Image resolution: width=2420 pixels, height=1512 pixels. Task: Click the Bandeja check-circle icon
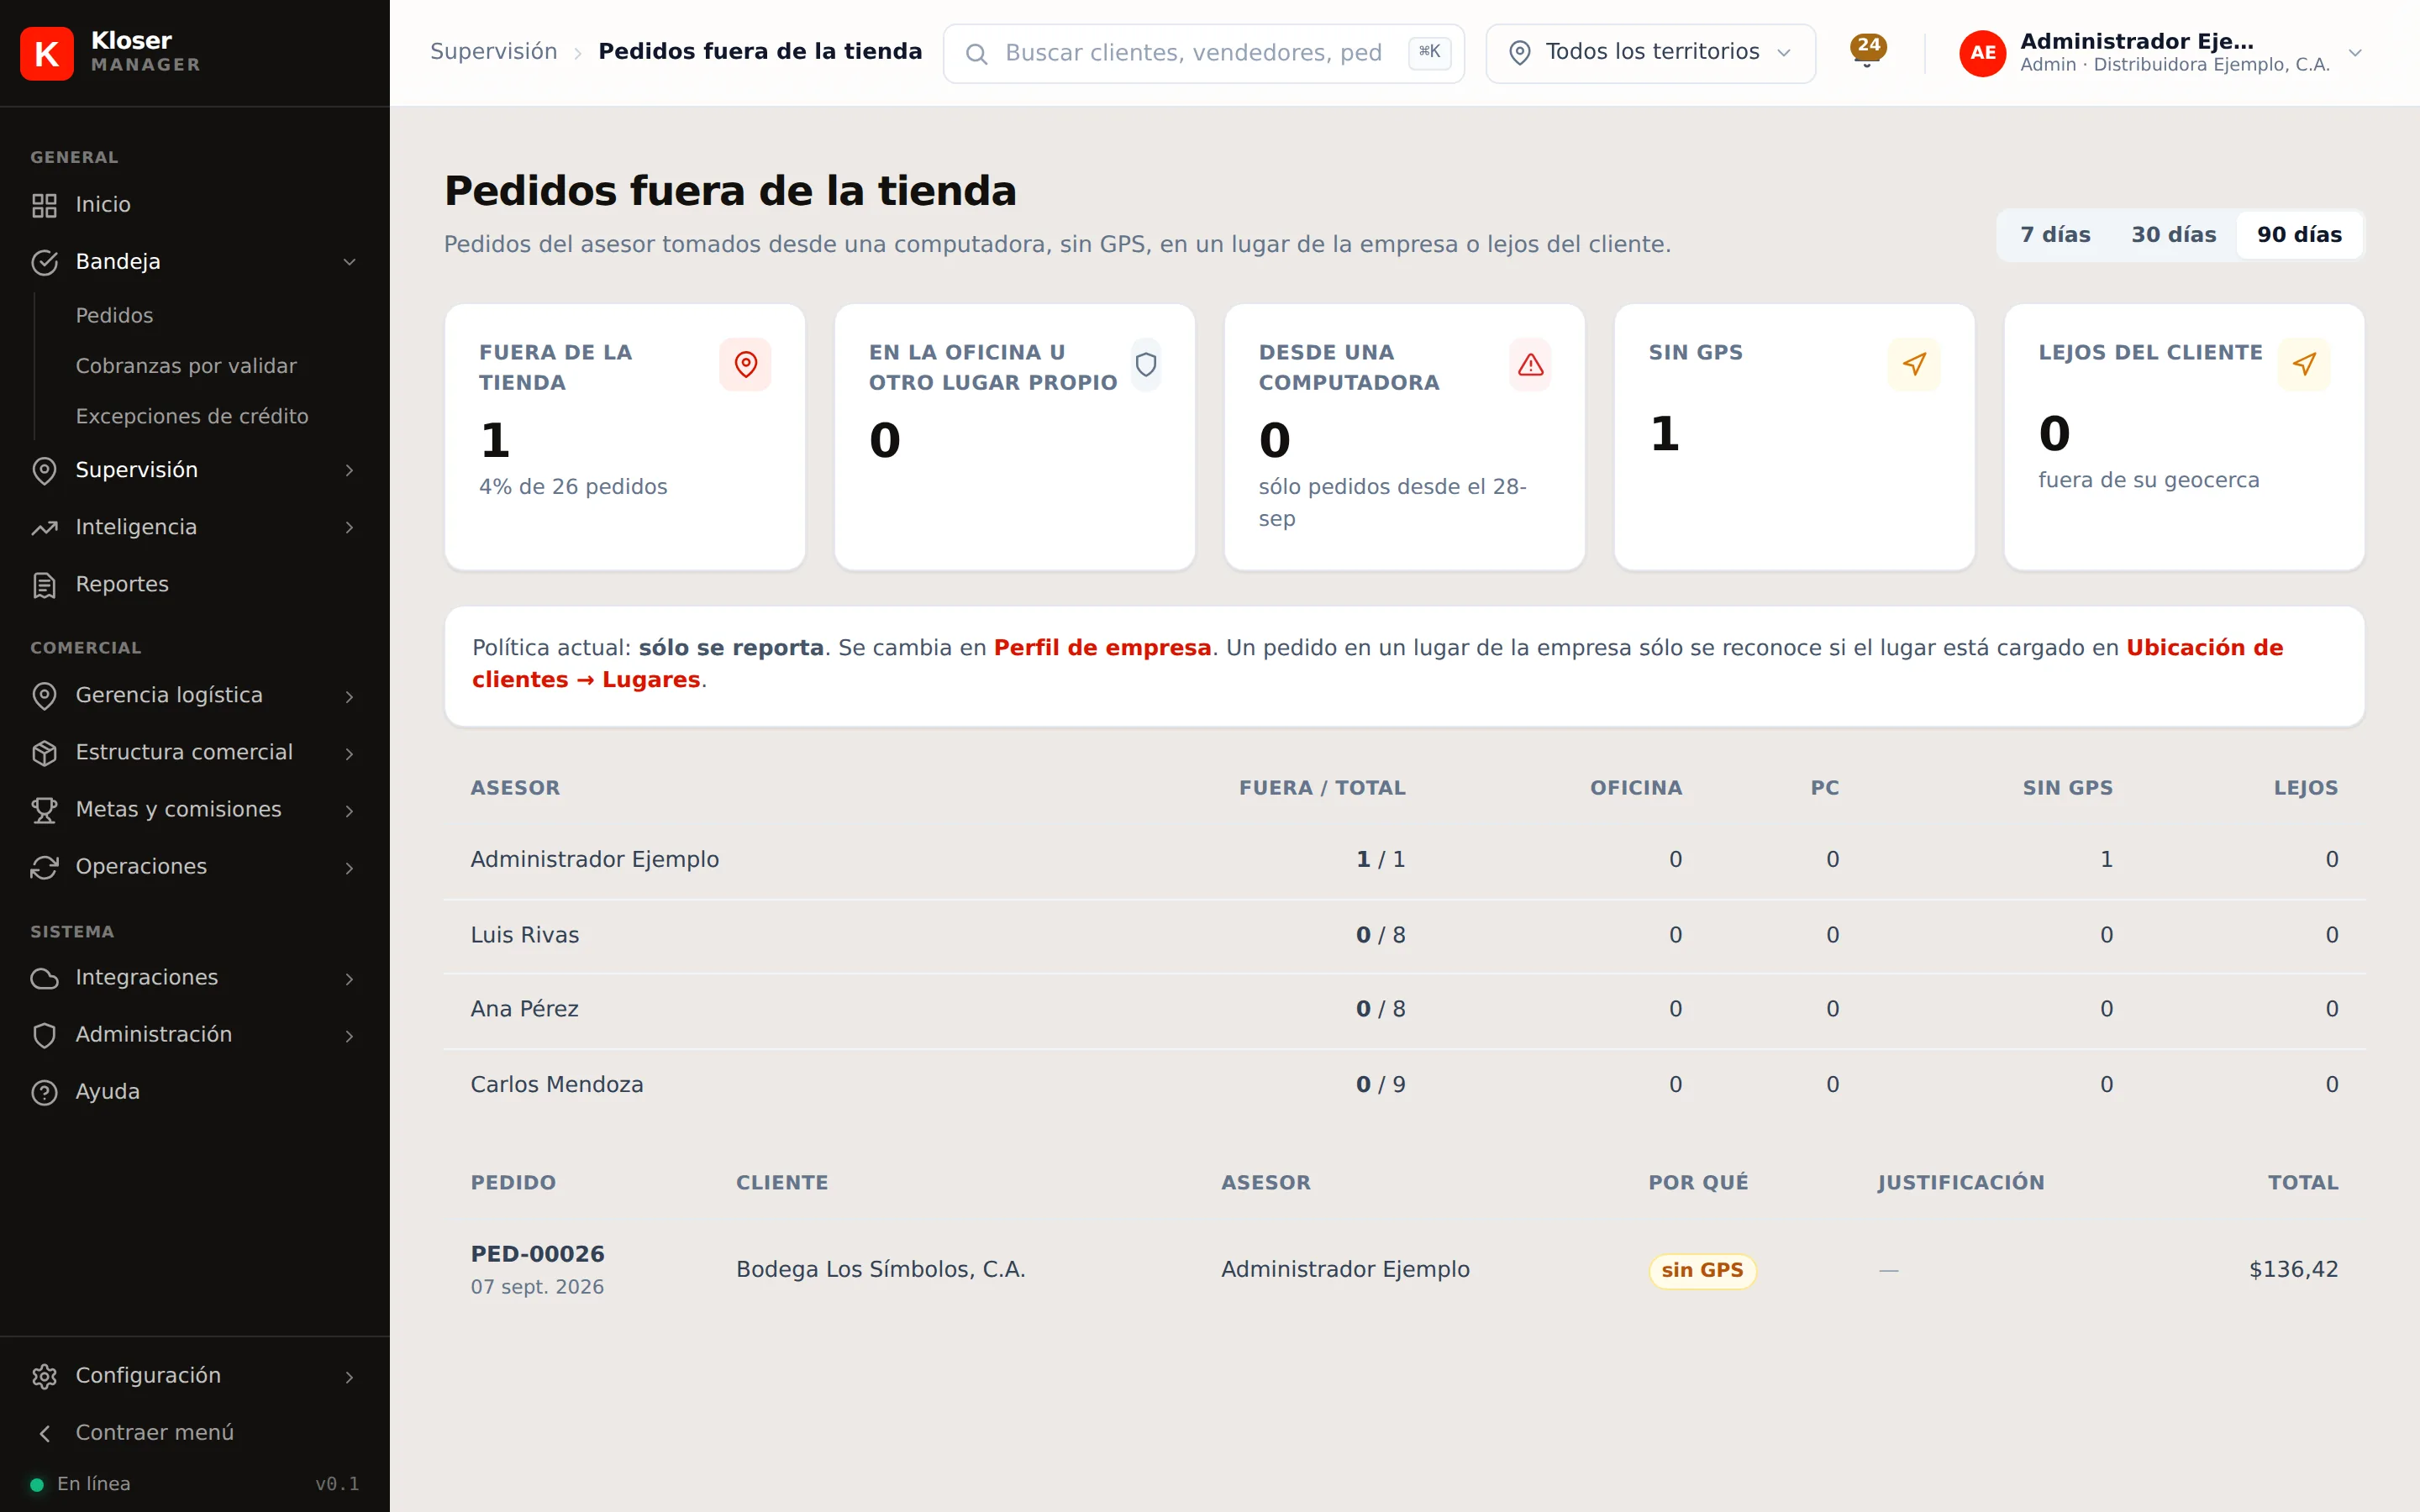point(44,262)
